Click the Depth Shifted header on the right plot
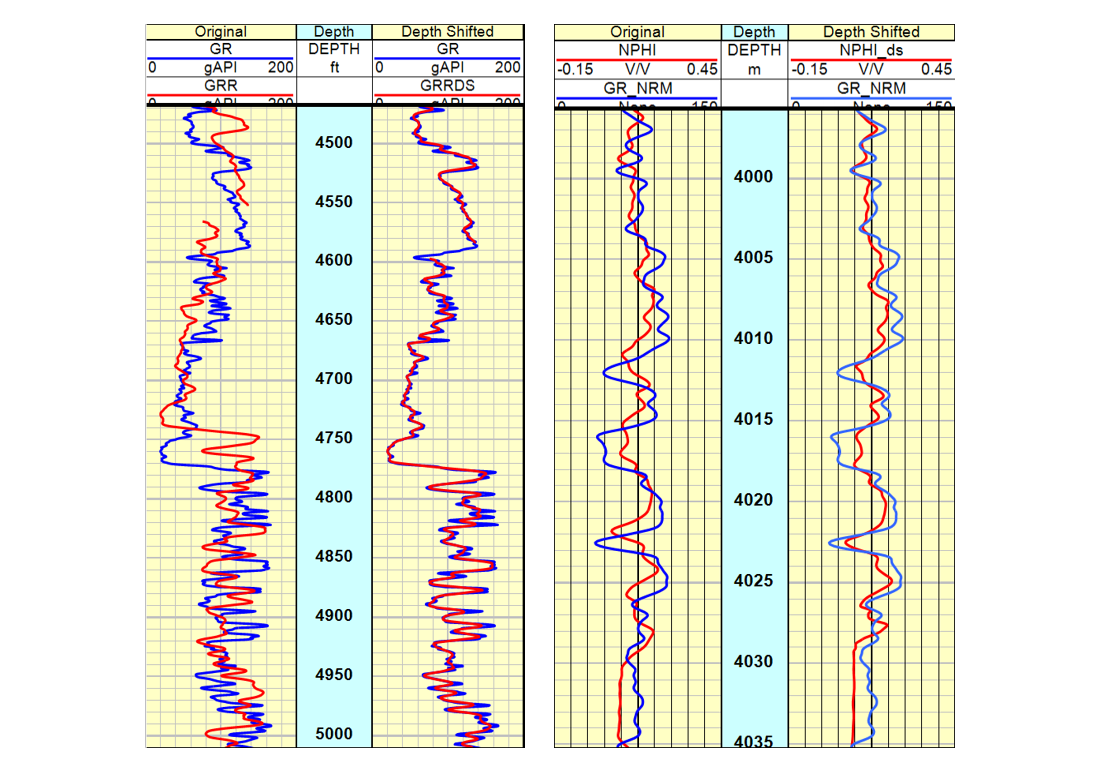1100x772 pixels. [871, 31]
